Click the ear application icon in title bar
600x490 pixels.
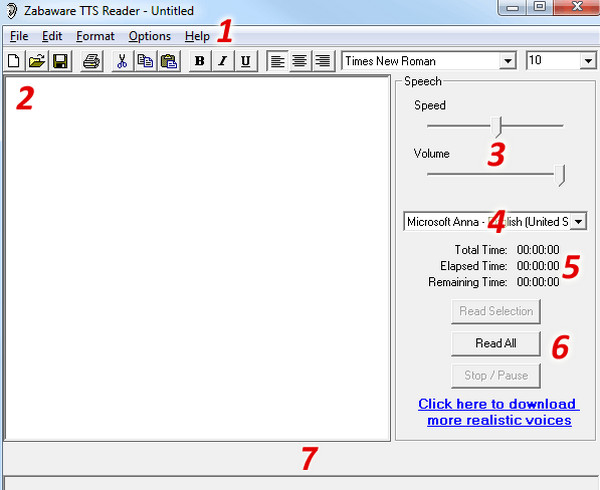[12, 11]
